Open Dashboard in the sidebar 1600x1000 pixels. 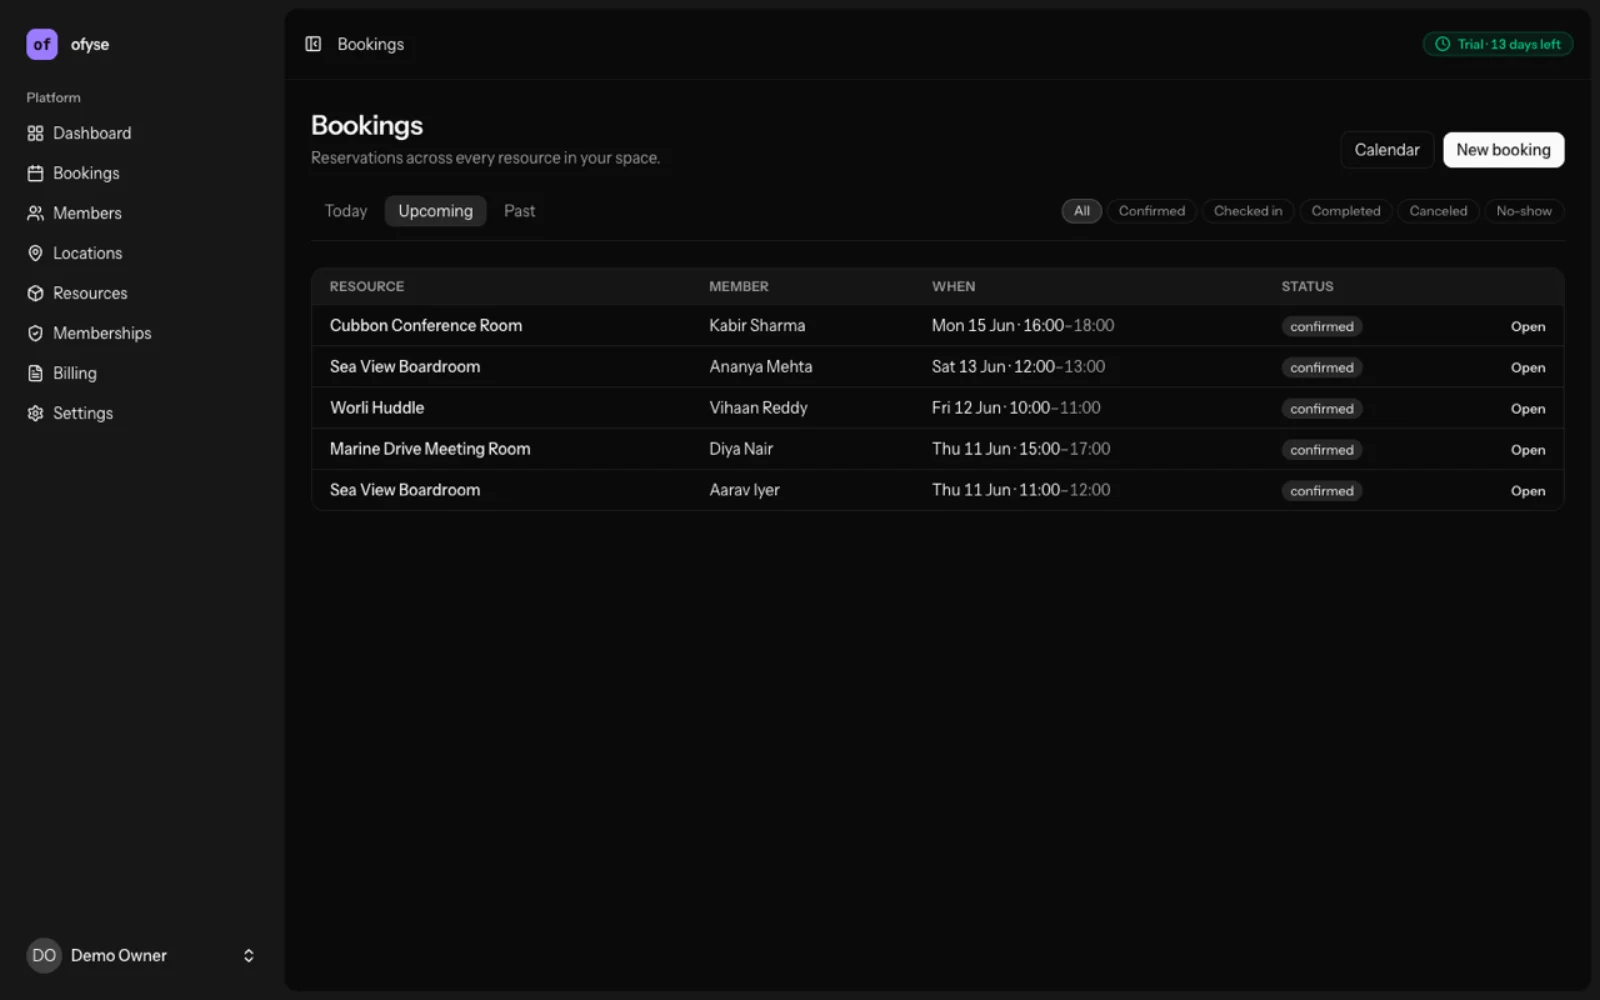pyautogui.click(x=141, y=133)
